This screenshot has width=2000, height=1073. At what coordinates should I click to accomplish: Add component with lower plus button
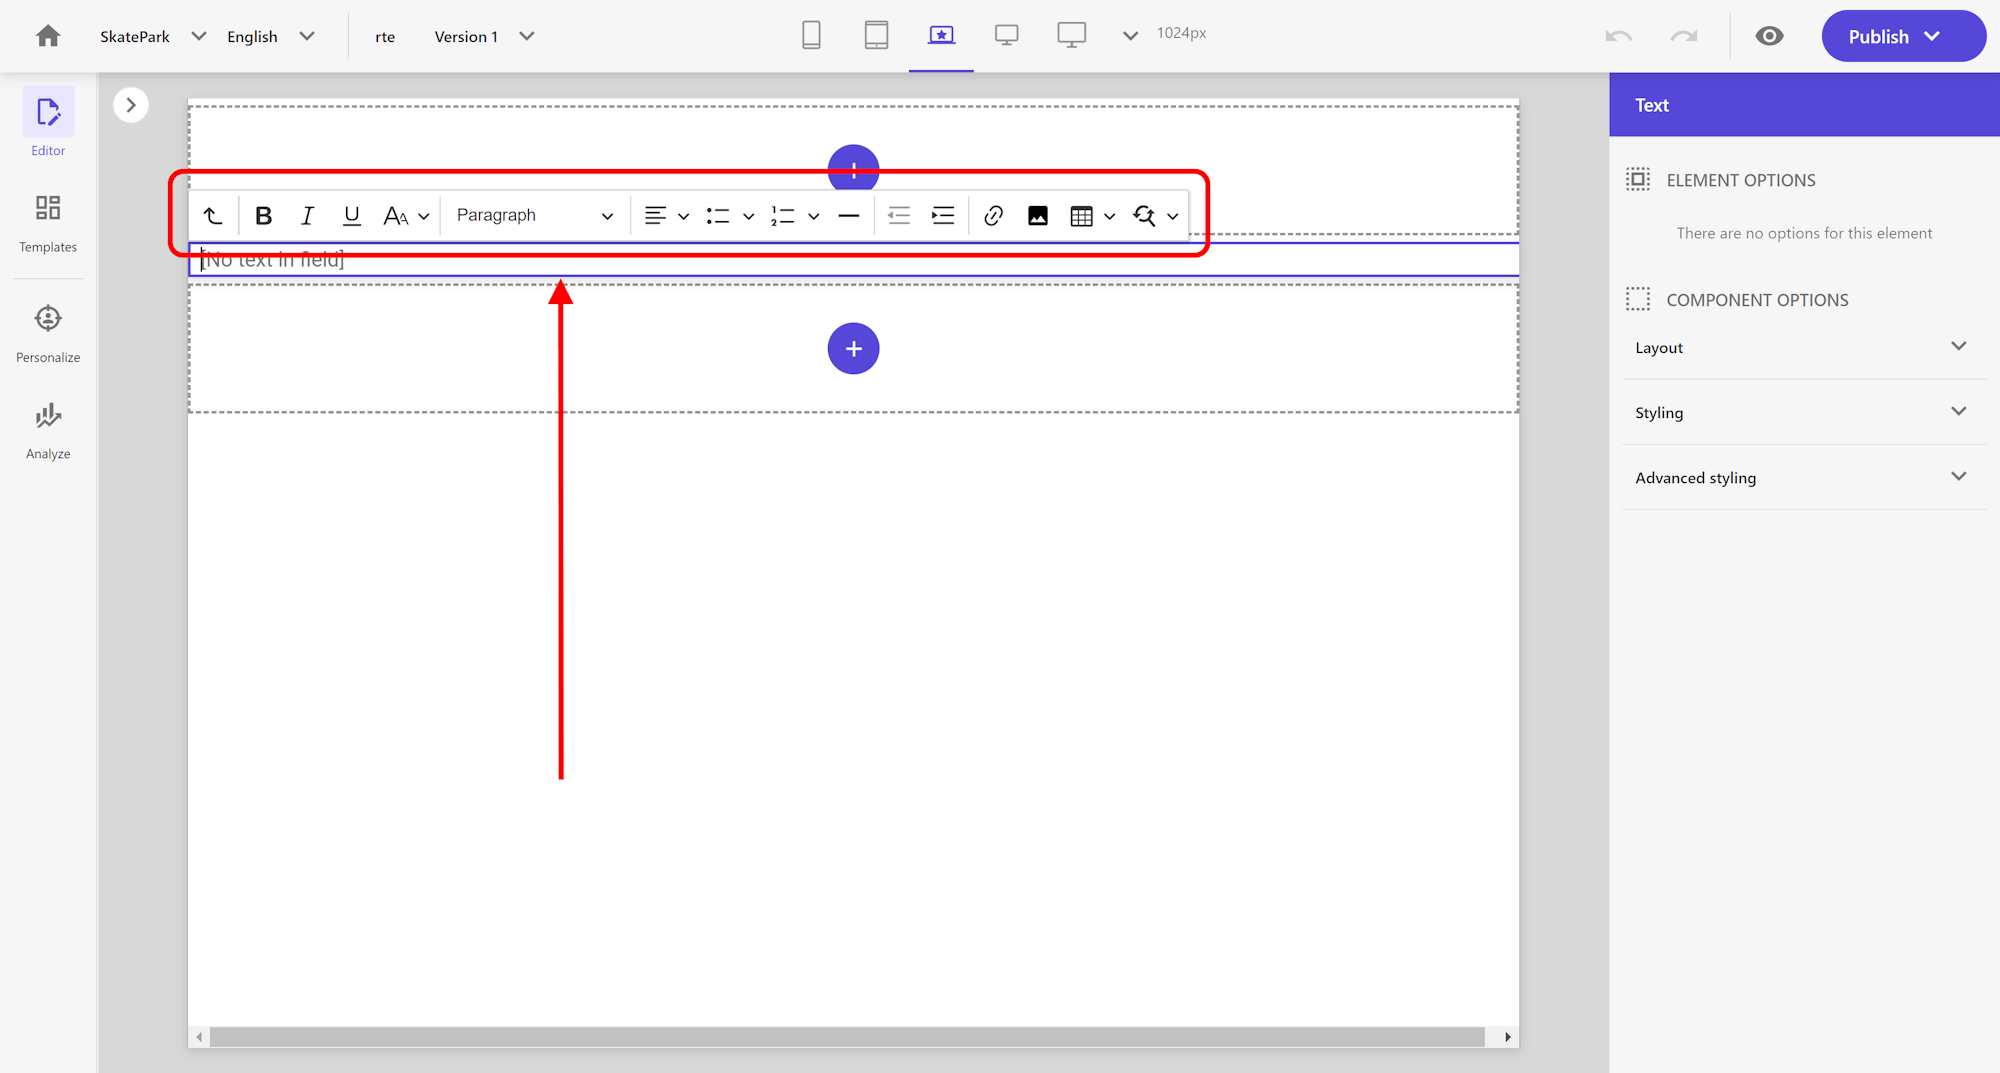853,349
